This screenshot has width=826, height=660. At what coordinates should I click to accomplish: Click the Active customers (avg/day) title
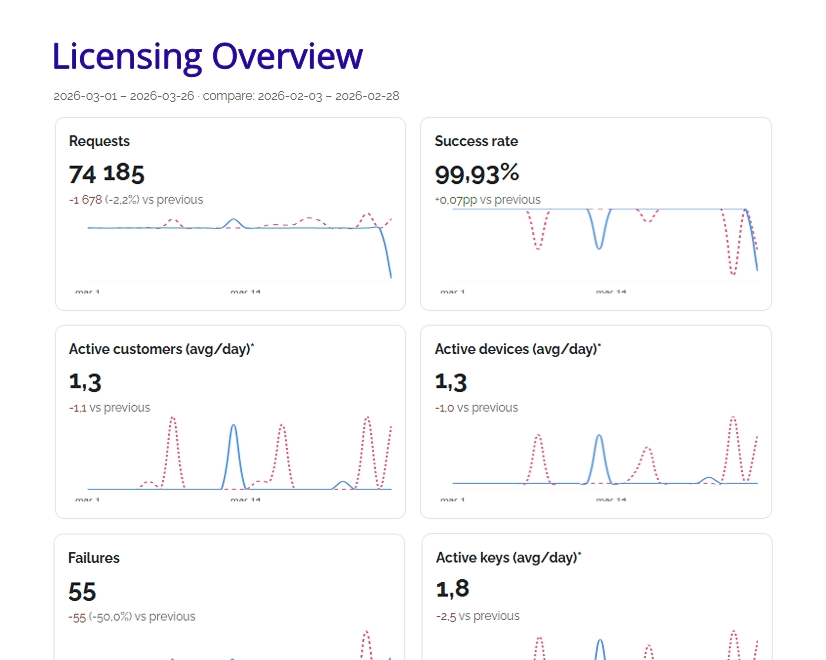[x=161, y=349]
